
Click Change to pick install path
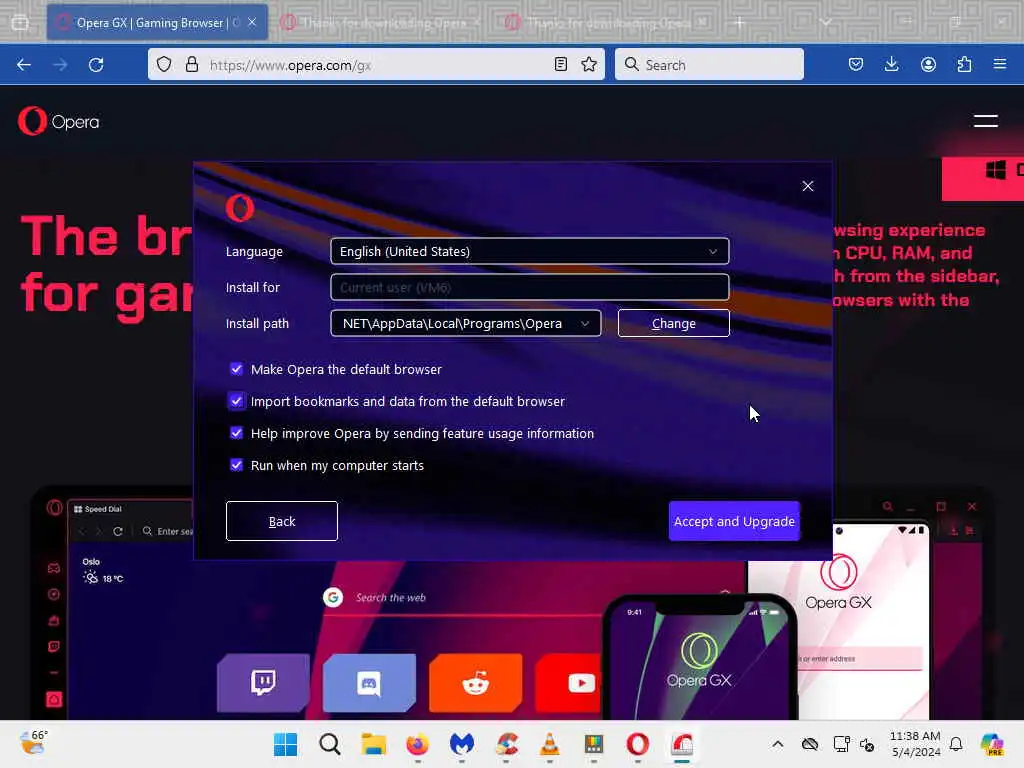(x=673, y=323)
